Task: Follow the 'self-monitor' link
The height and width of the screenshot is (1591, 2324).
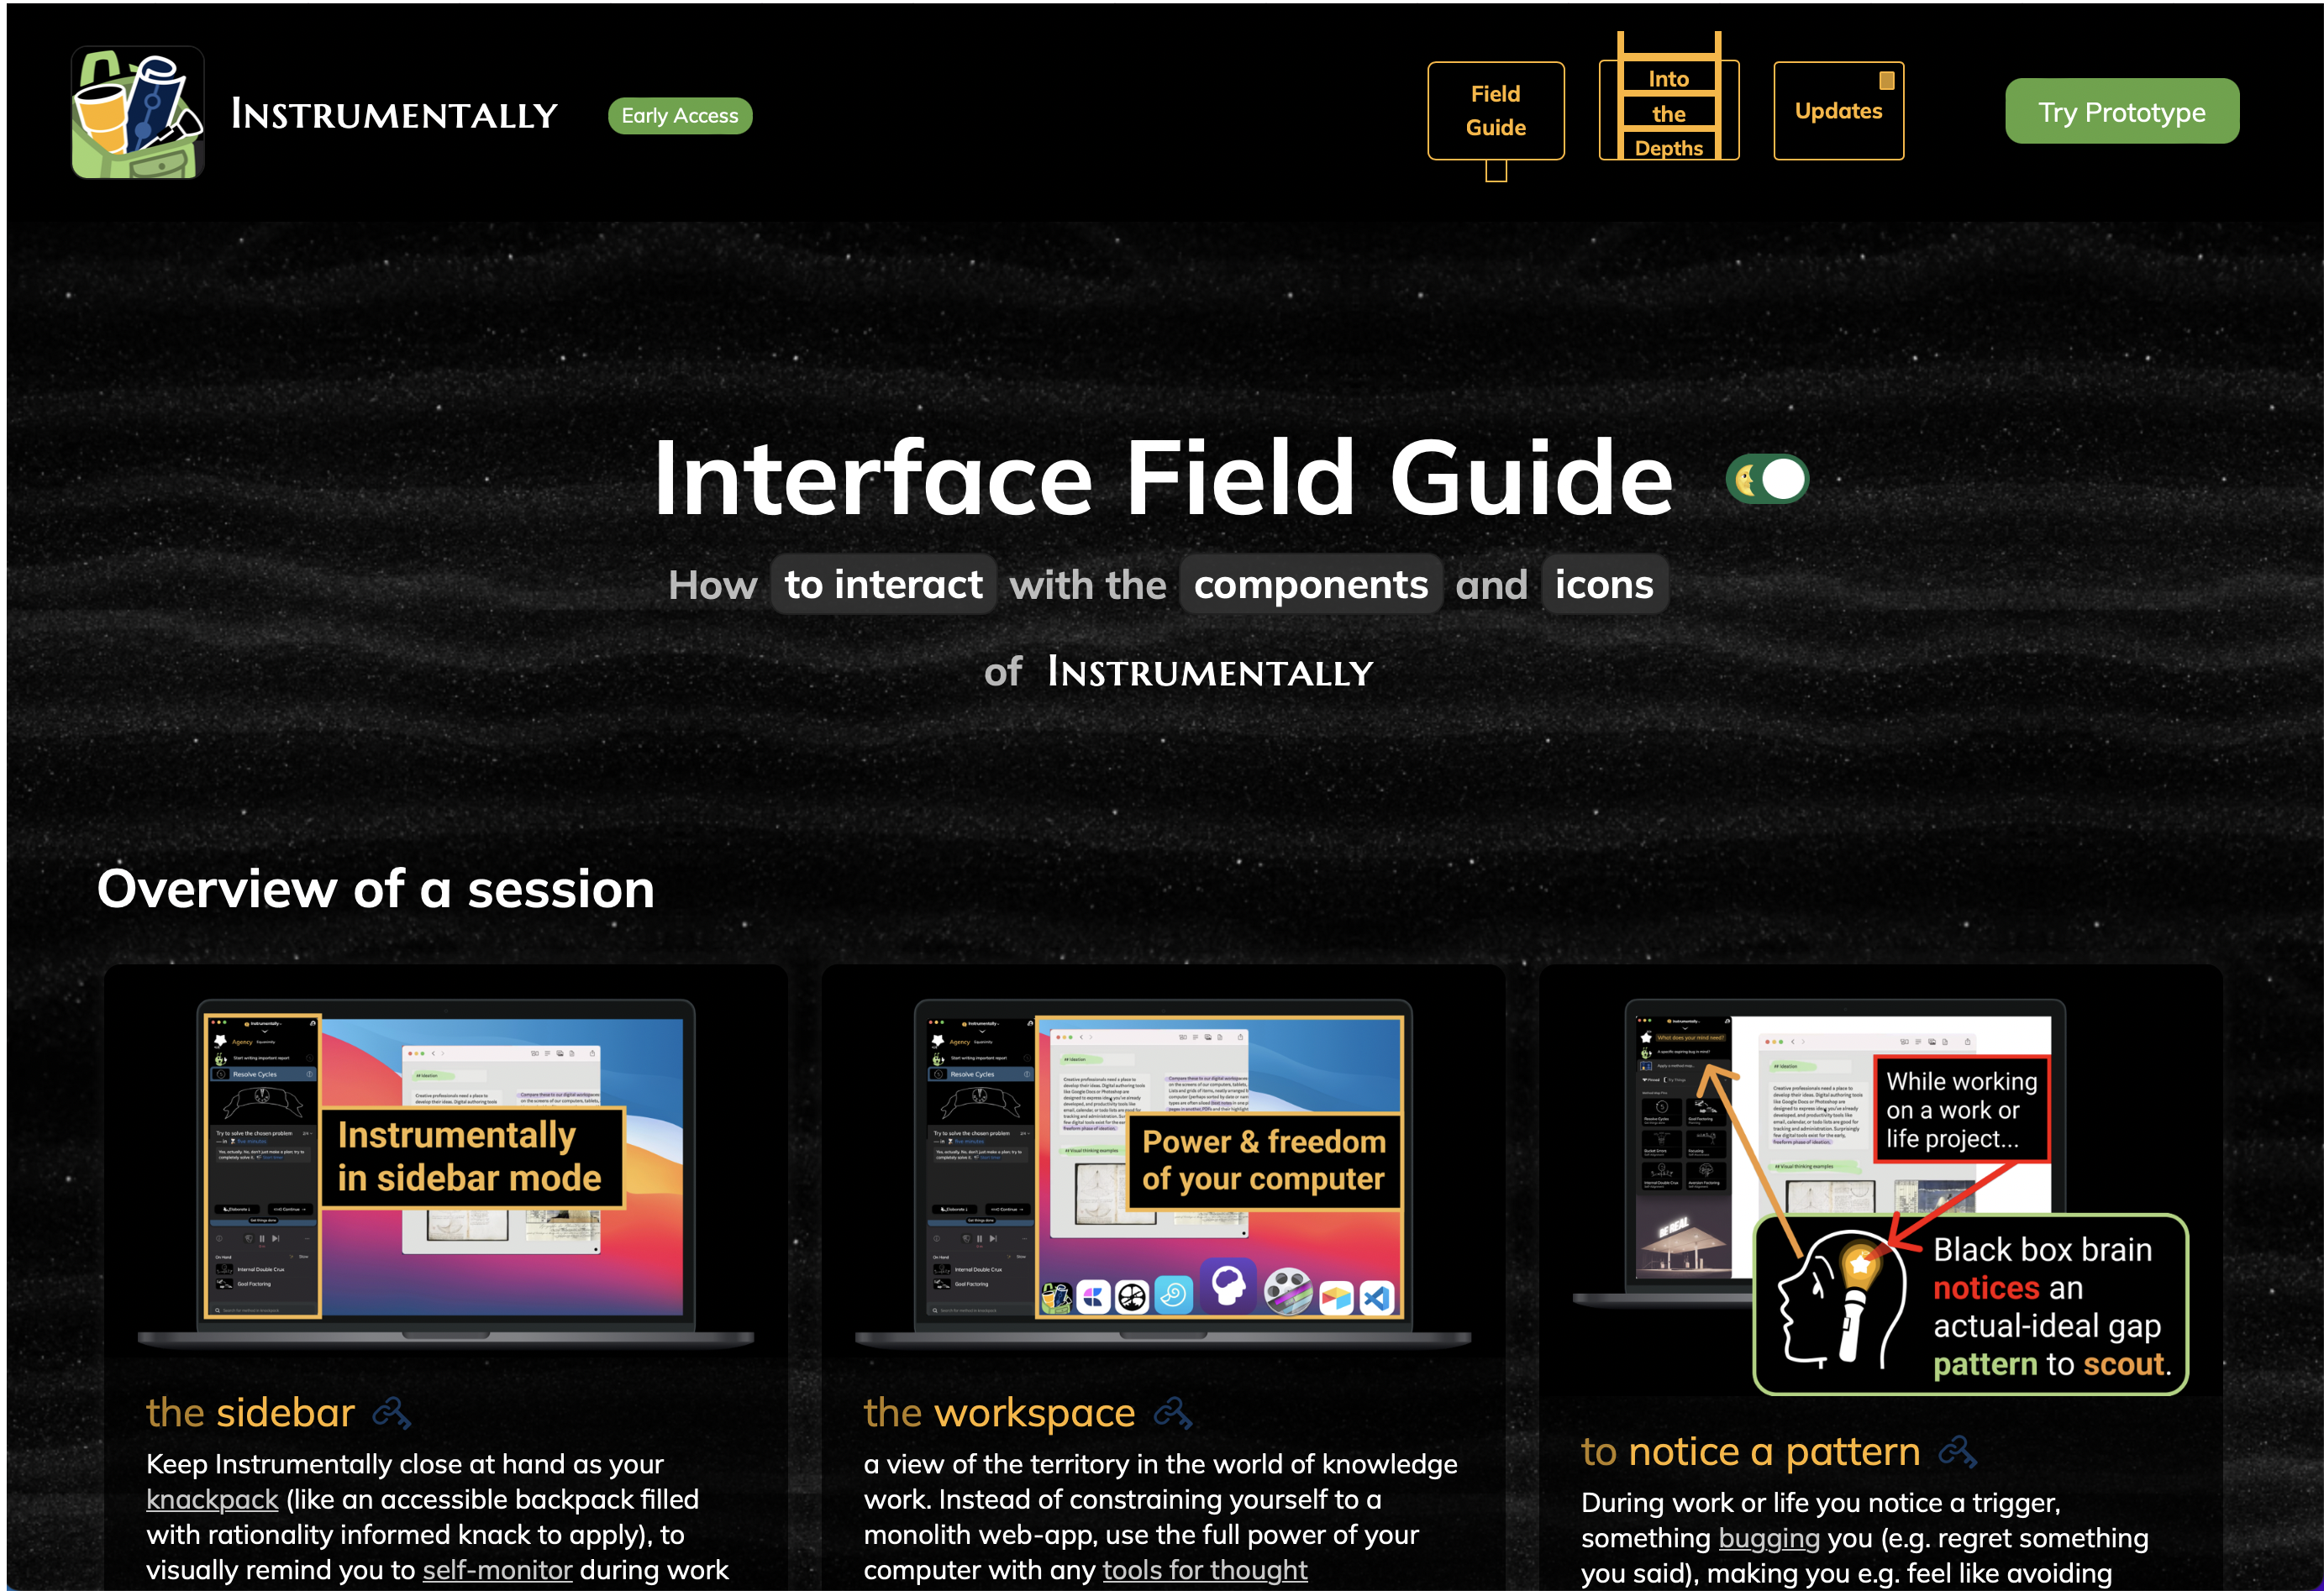Action: click(497, 1569)
